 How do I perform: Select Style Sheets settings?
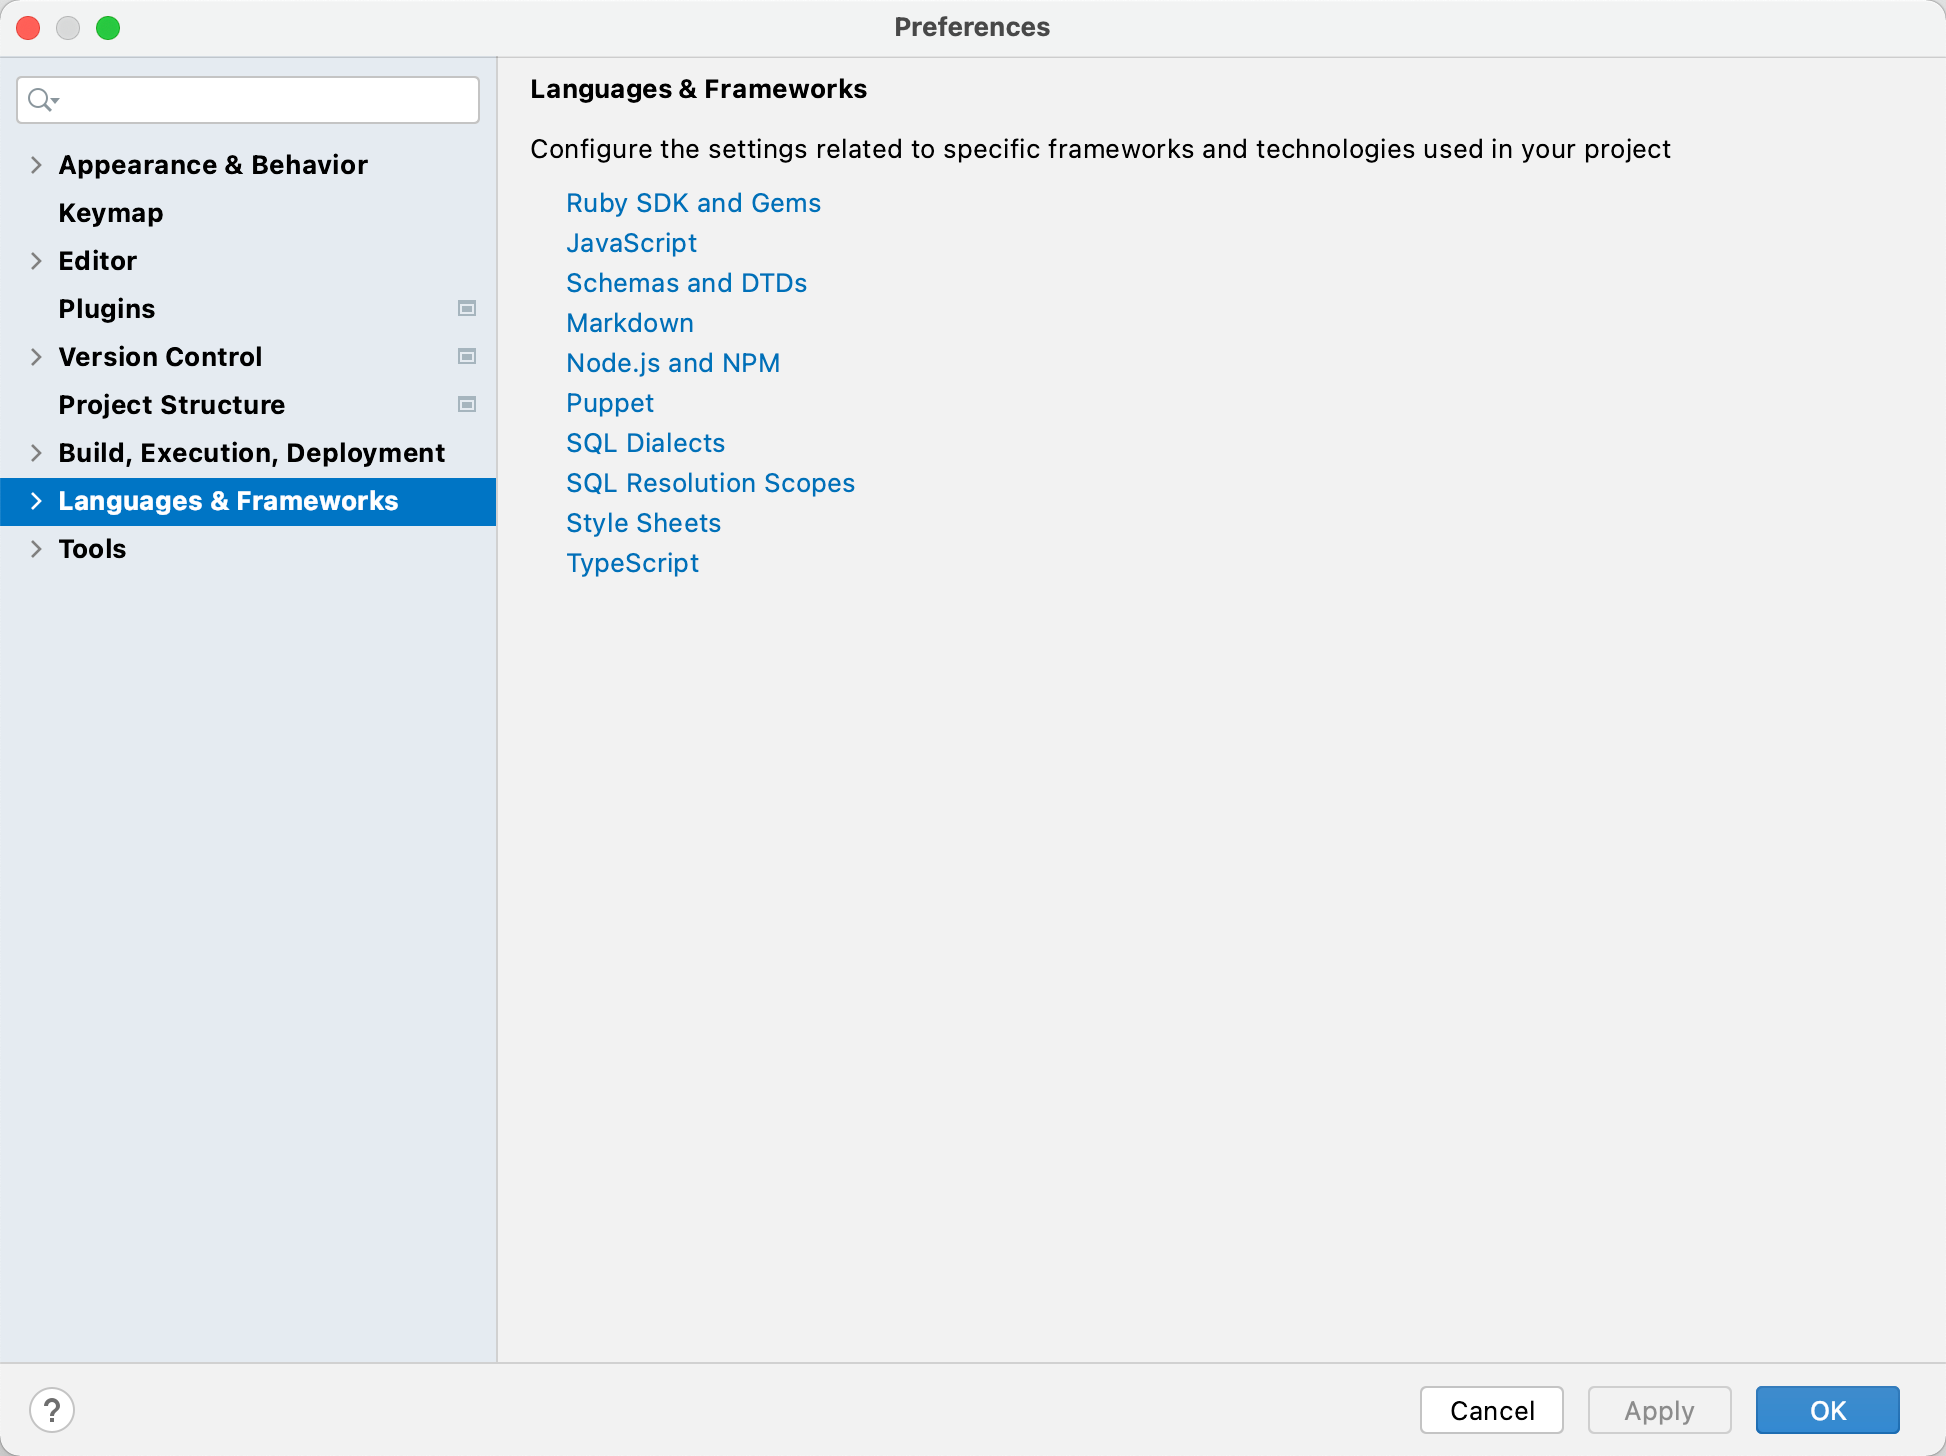[644, 522]
